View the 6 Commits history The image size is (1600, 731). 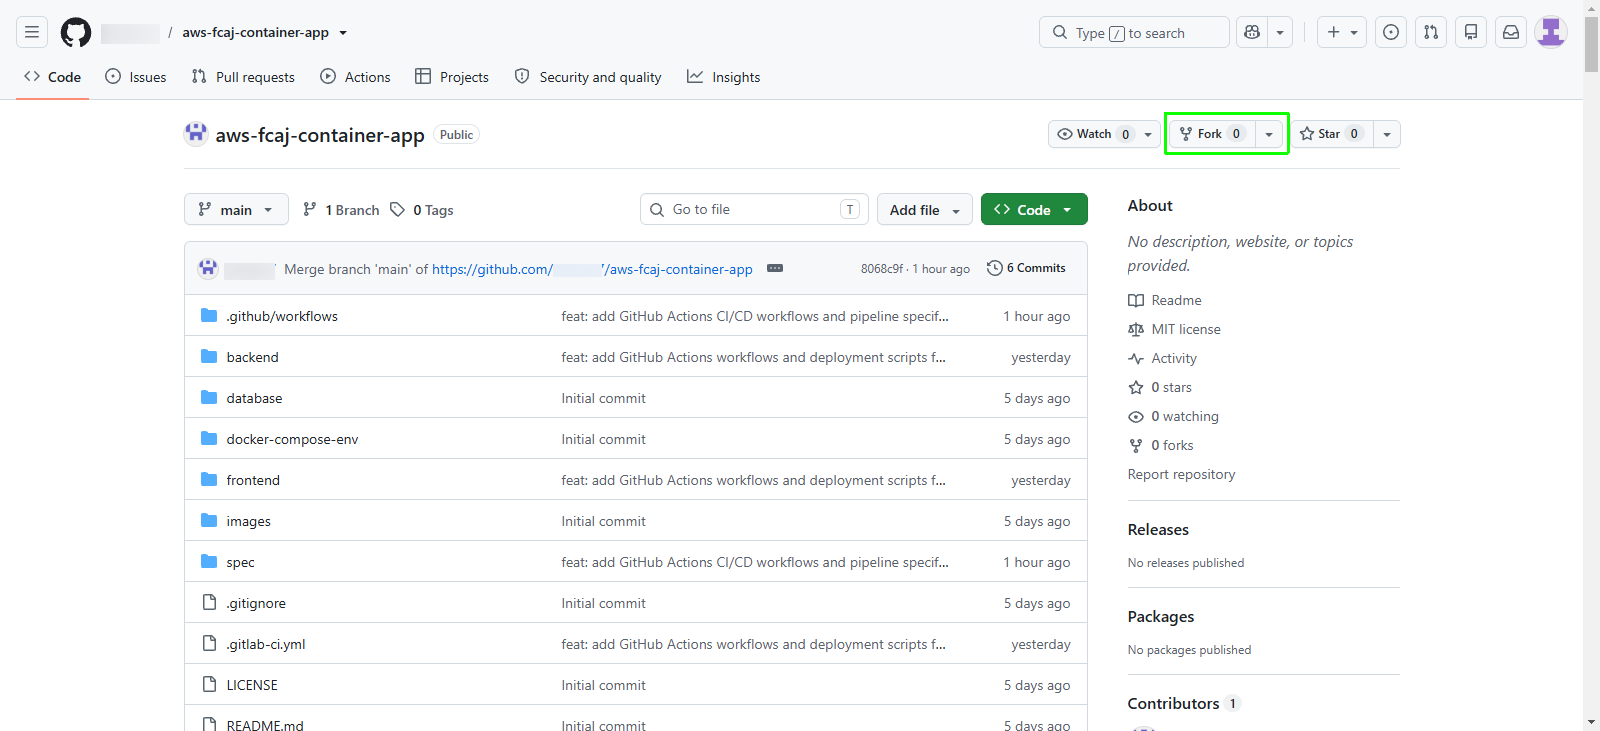tap(1026, 268)
